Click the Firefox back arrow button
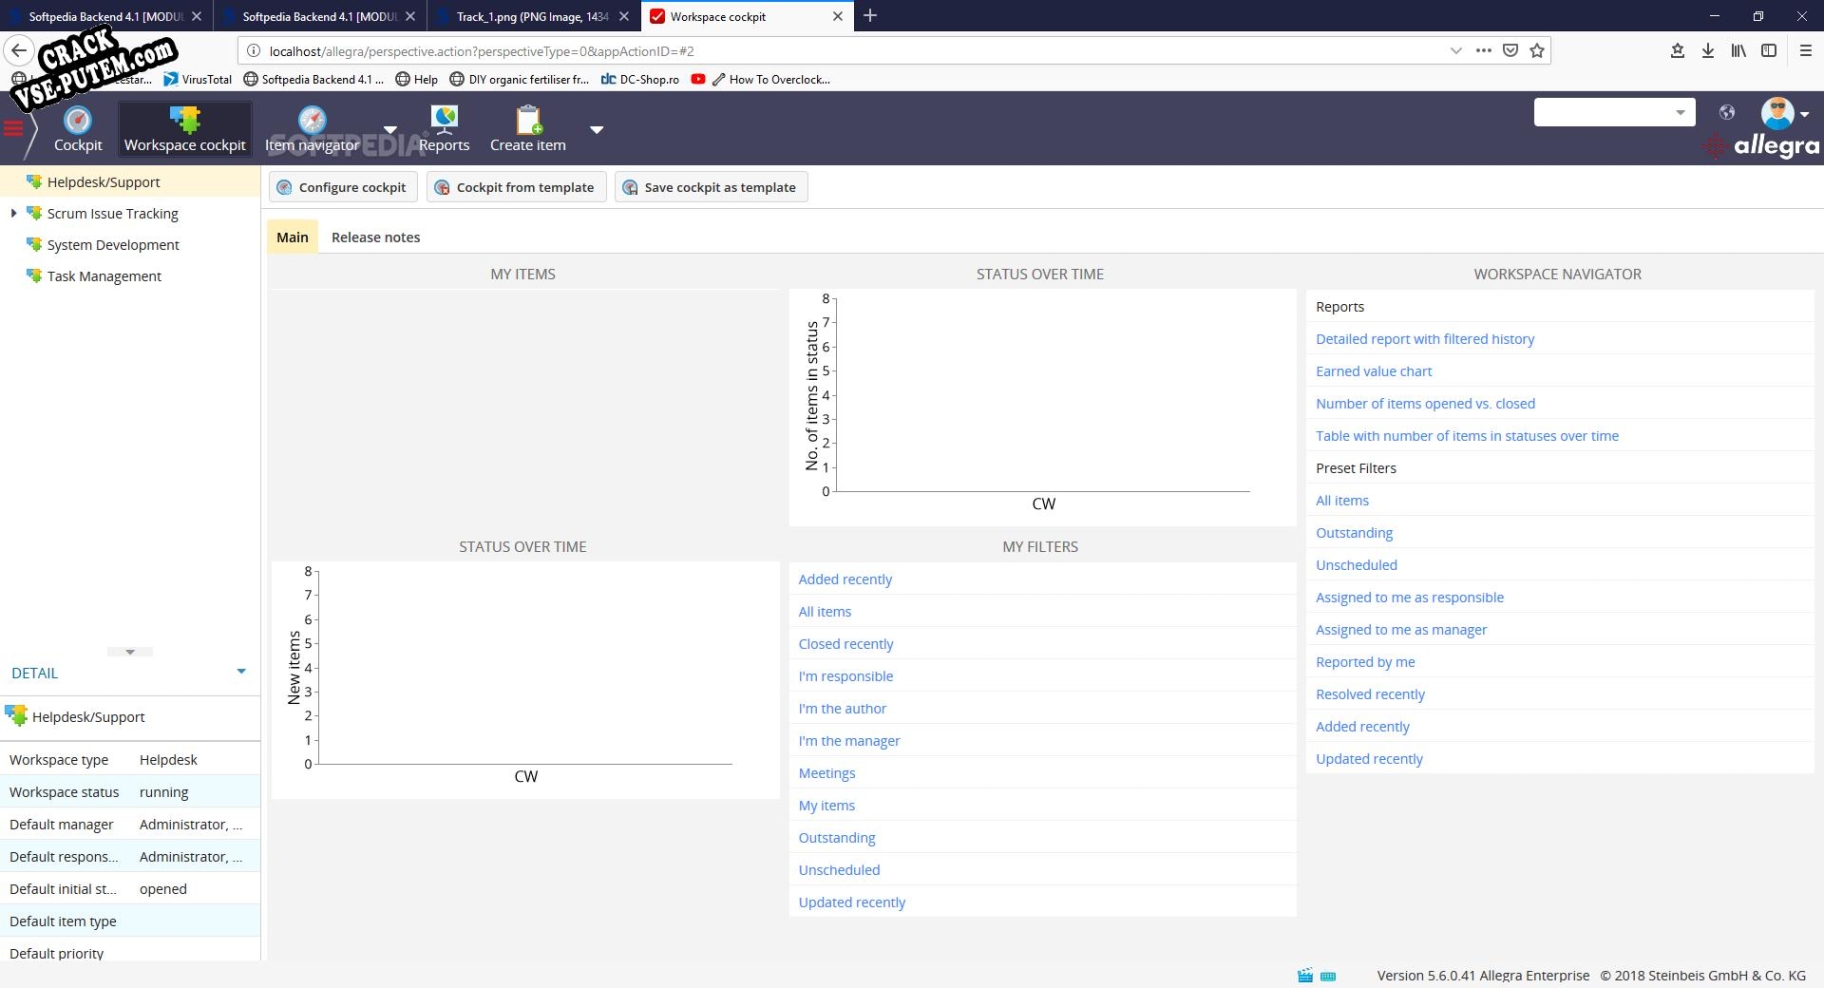 click(19, 50)
